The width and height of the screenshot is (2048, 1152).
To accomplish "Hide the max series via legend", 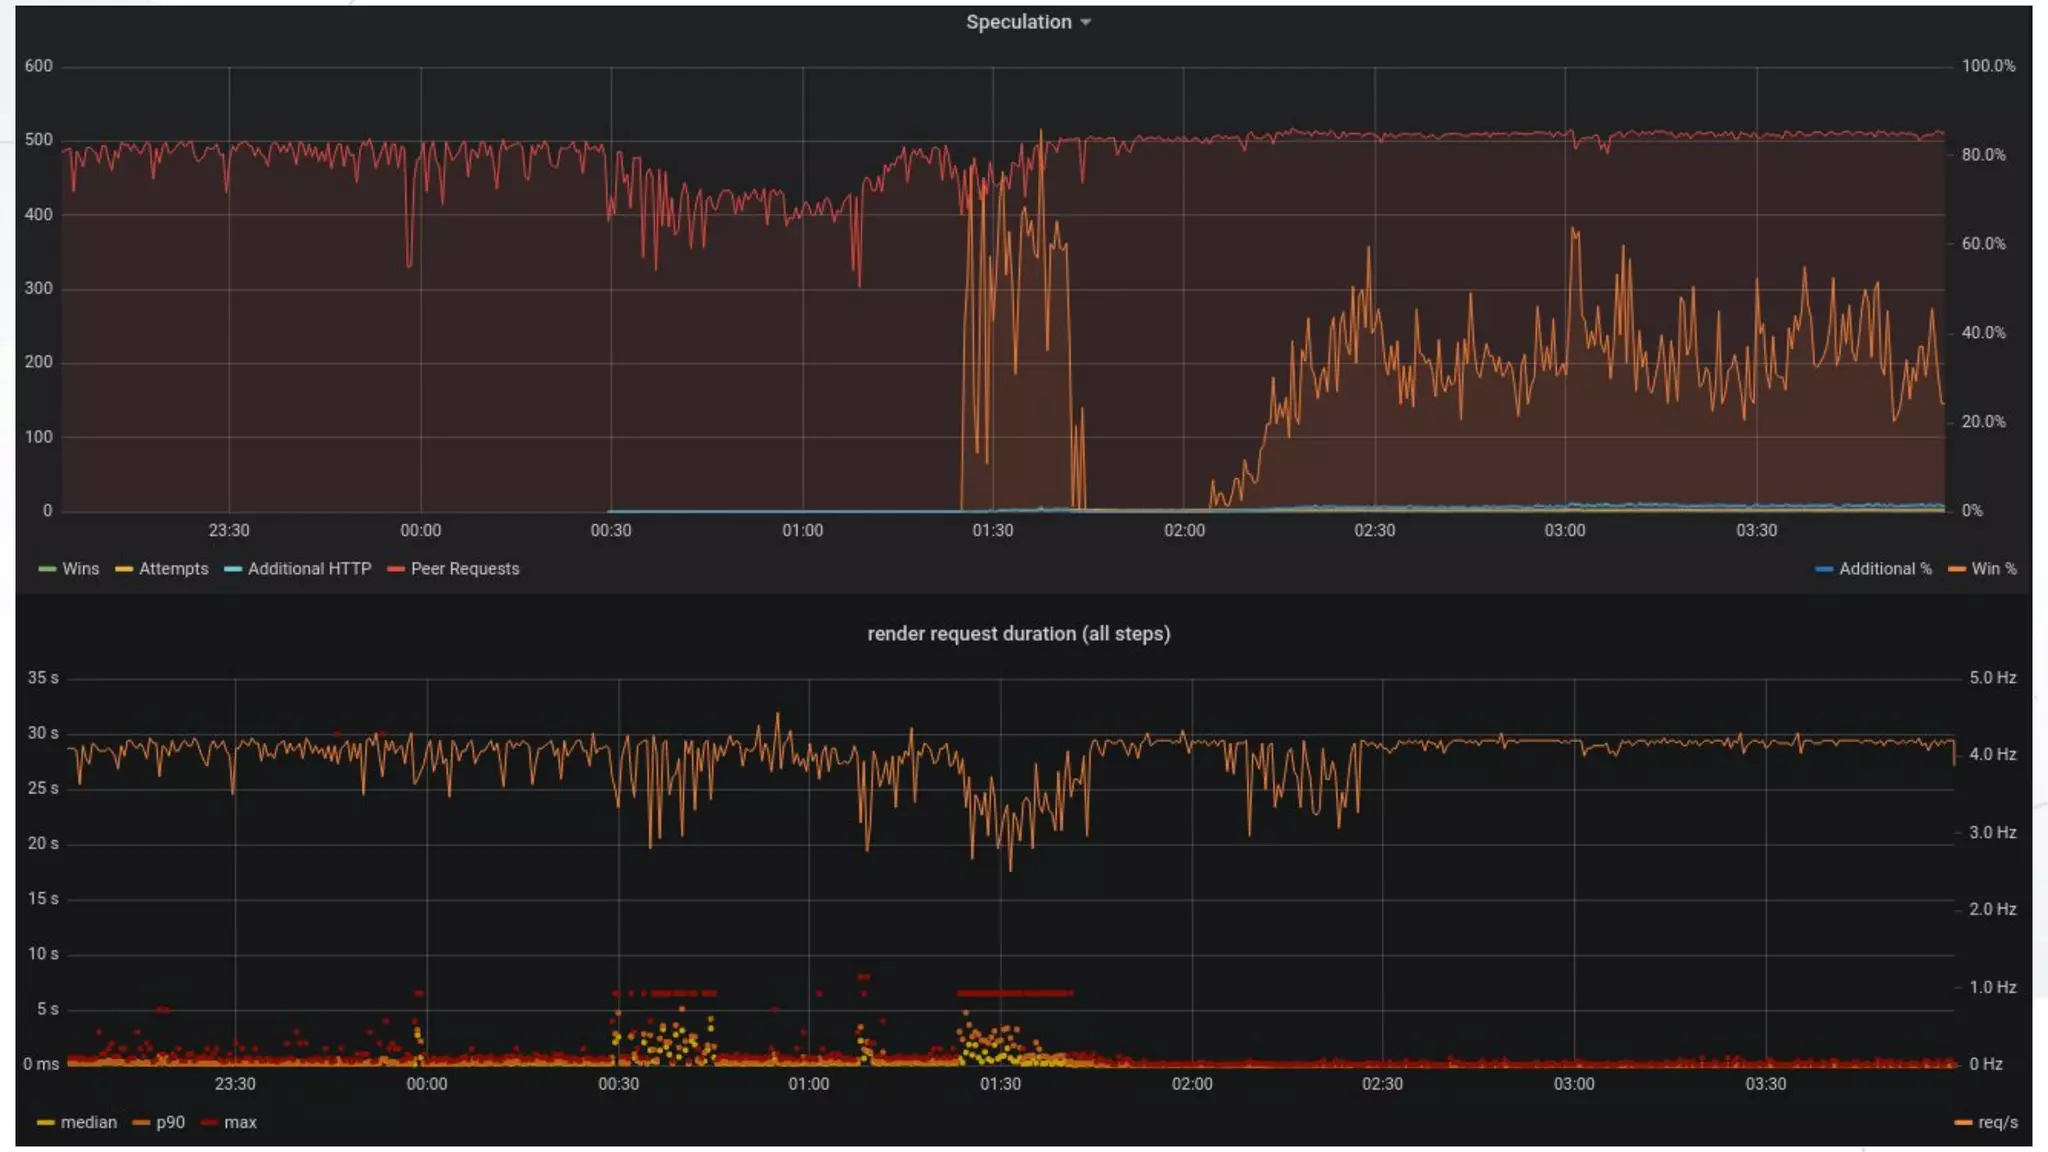I will click(x=240, y=1123).
